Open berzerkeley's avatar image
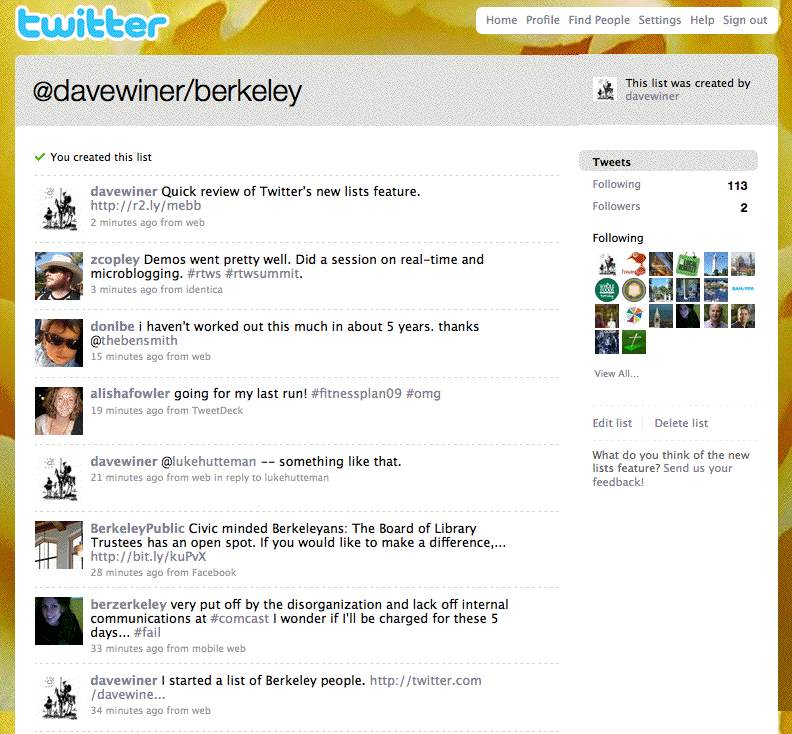 (x=59, y=621)
